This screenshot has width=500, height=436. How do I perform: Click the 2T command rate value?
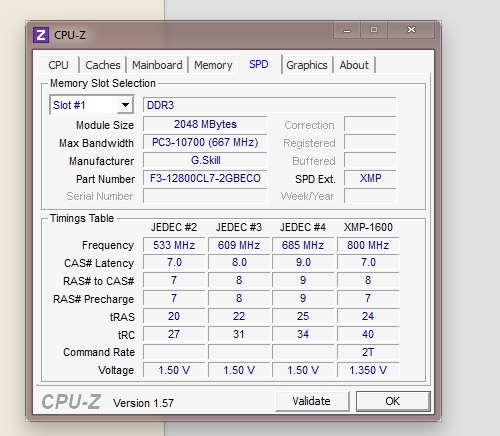368,352
